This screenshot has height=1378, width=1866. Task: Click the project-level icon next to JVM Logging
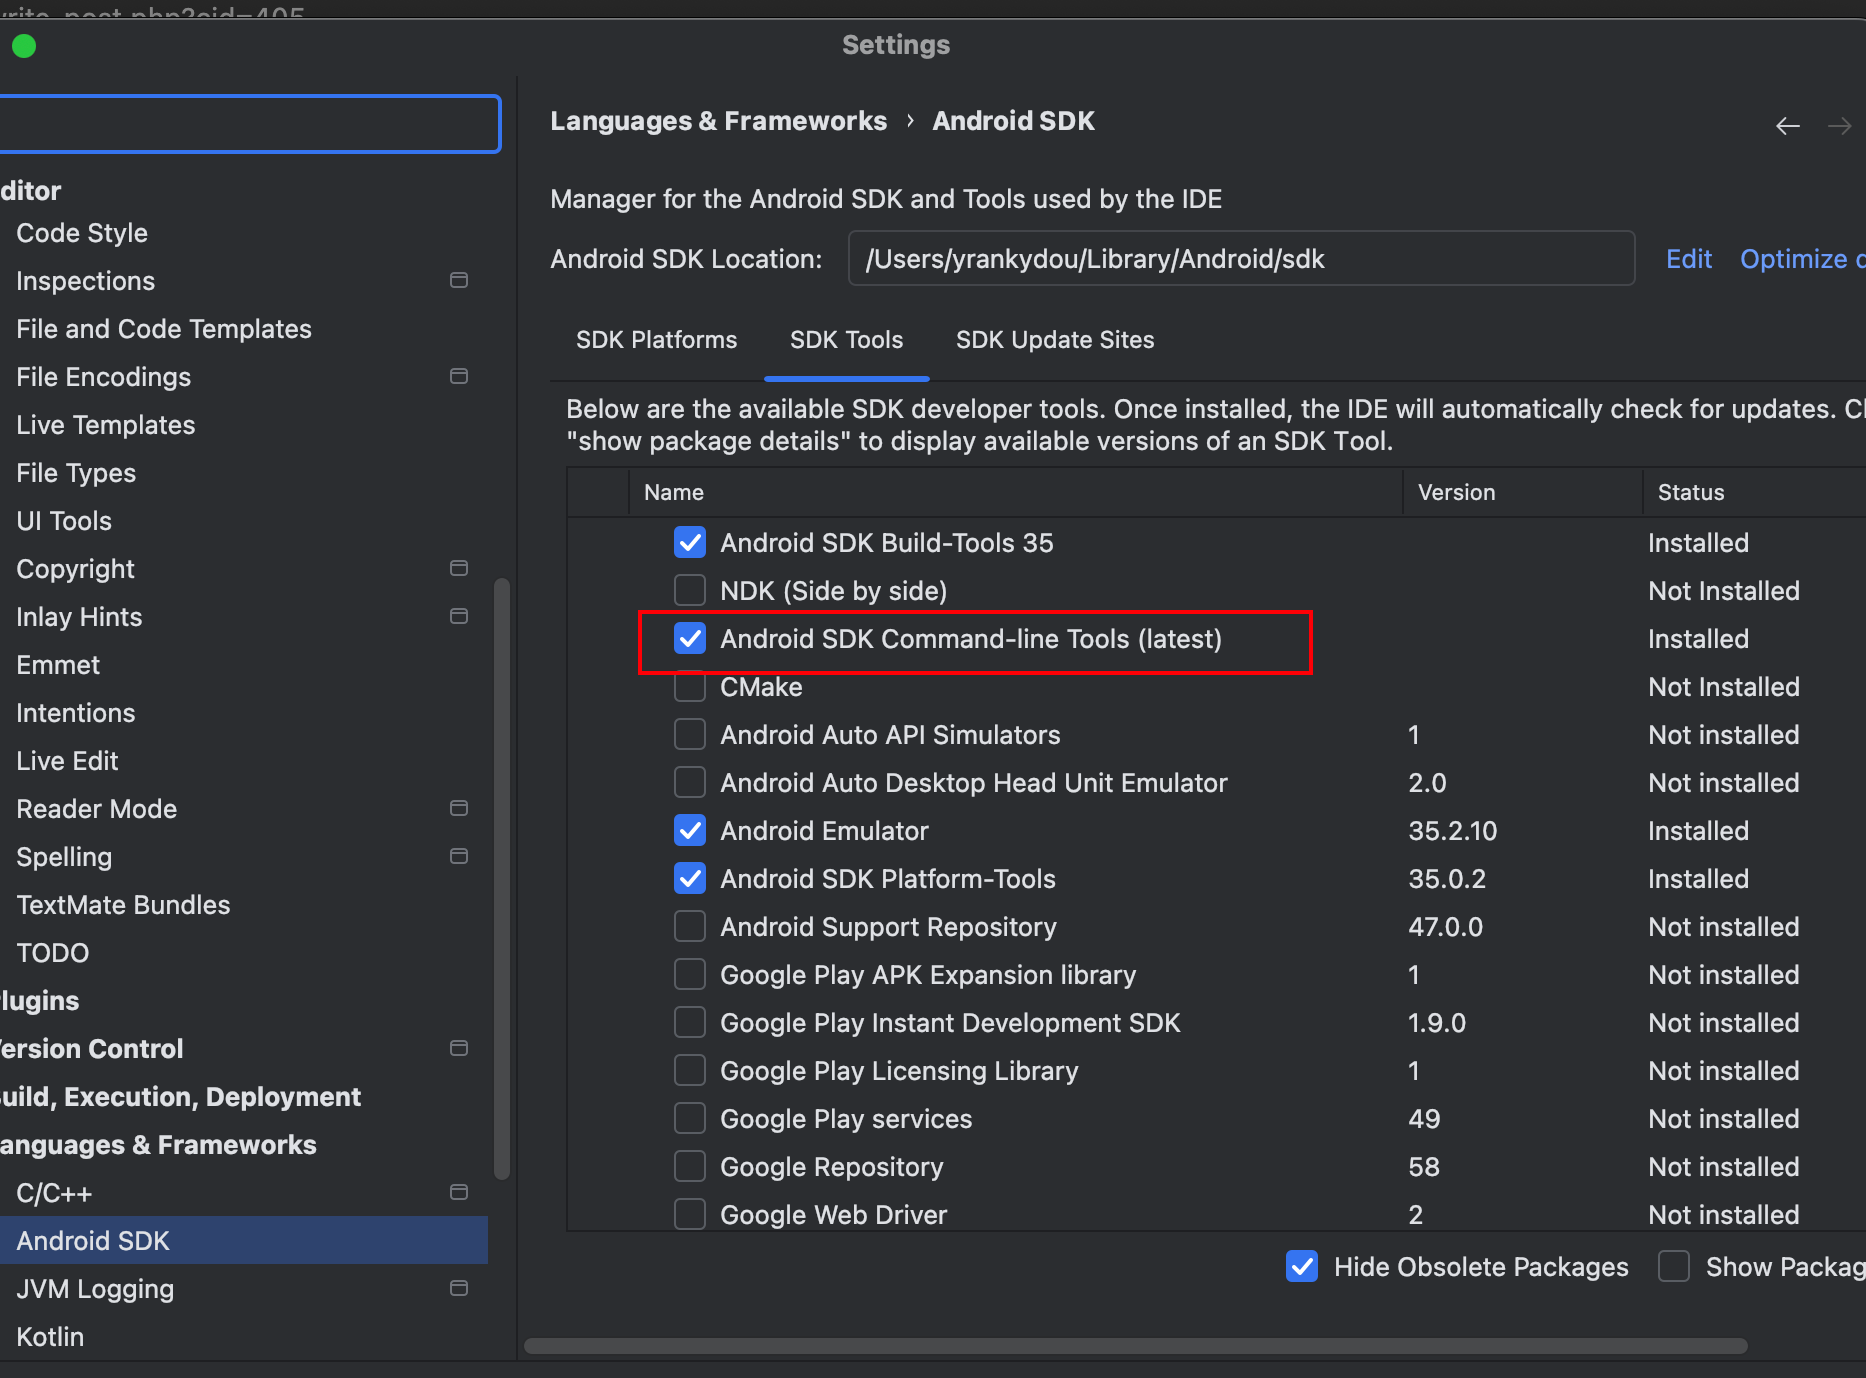pyautogui.click(x=459, y=1288)
